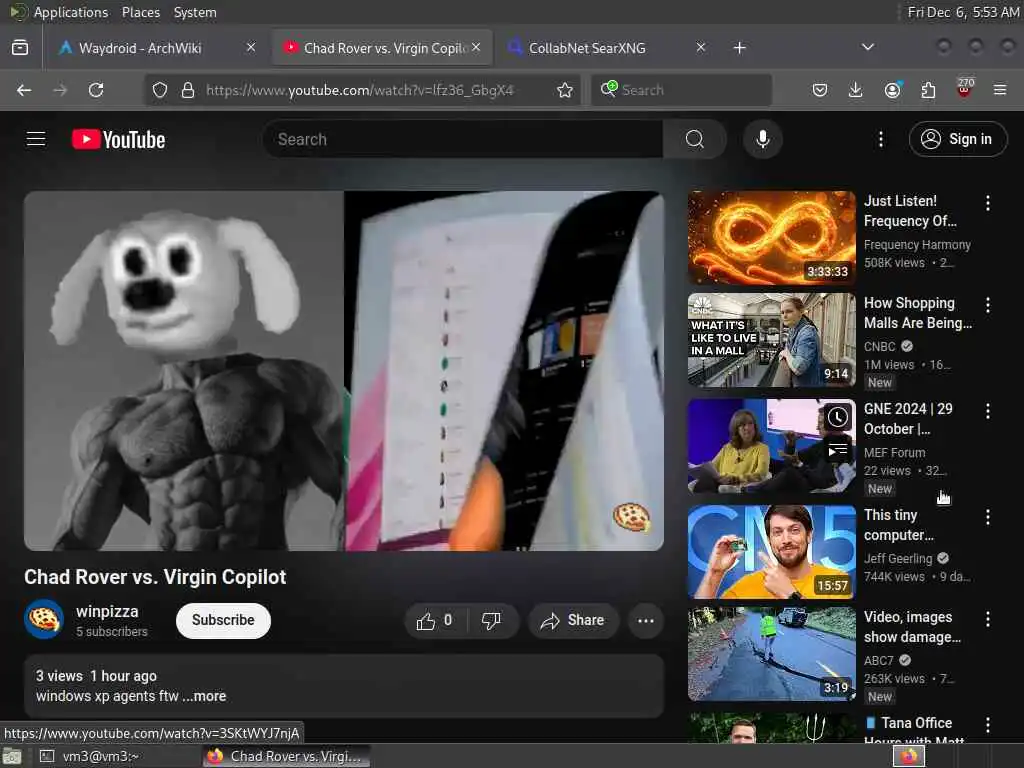The image size is (1024, 768).
Task: Open What It's Like to Live in a Mall thumbnail
Action: 771,340
